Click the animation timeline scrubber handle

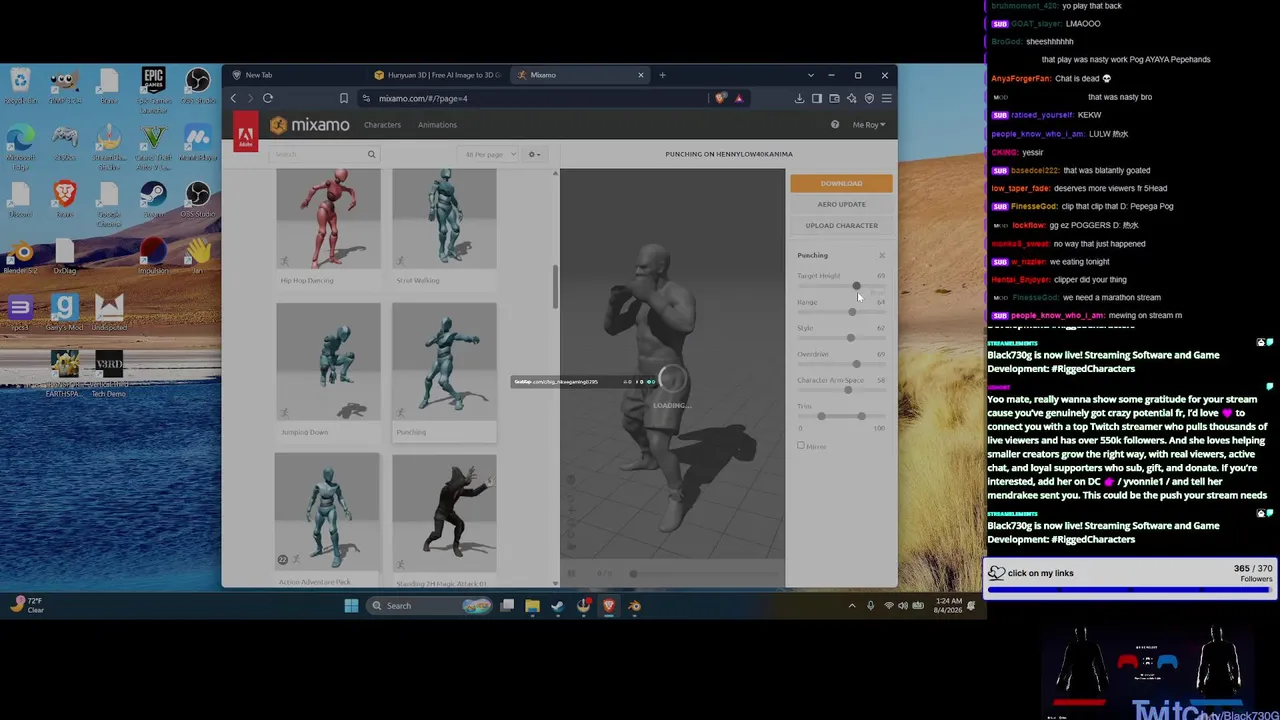[x=633, y=573]
